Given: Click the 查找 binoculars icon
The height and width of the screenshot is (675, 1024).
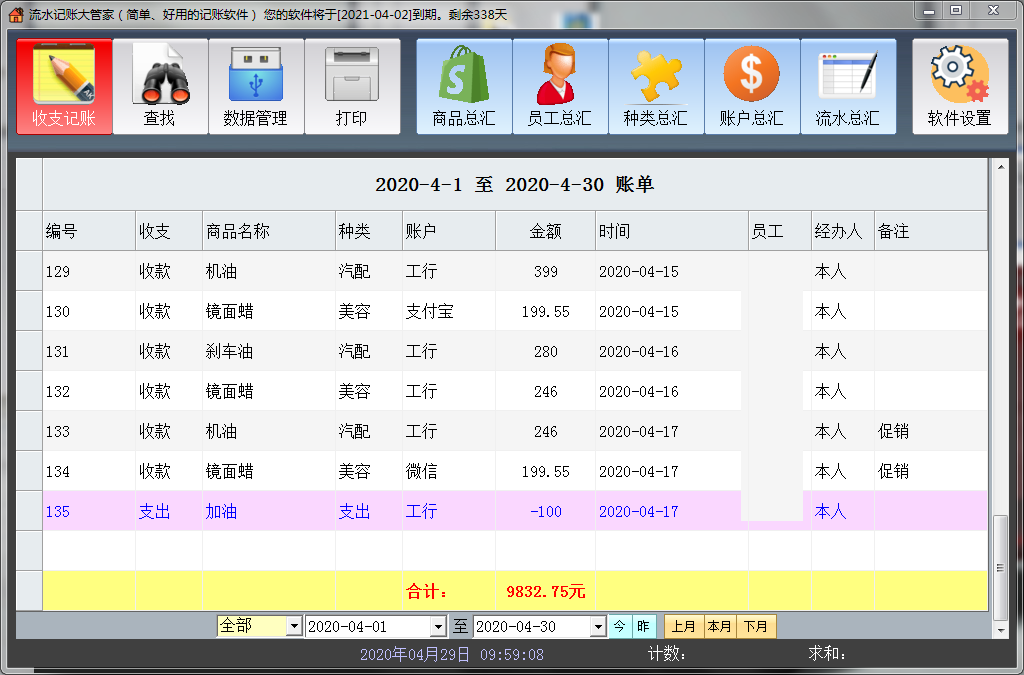Looking at the screenshot, I should [160, 86].
